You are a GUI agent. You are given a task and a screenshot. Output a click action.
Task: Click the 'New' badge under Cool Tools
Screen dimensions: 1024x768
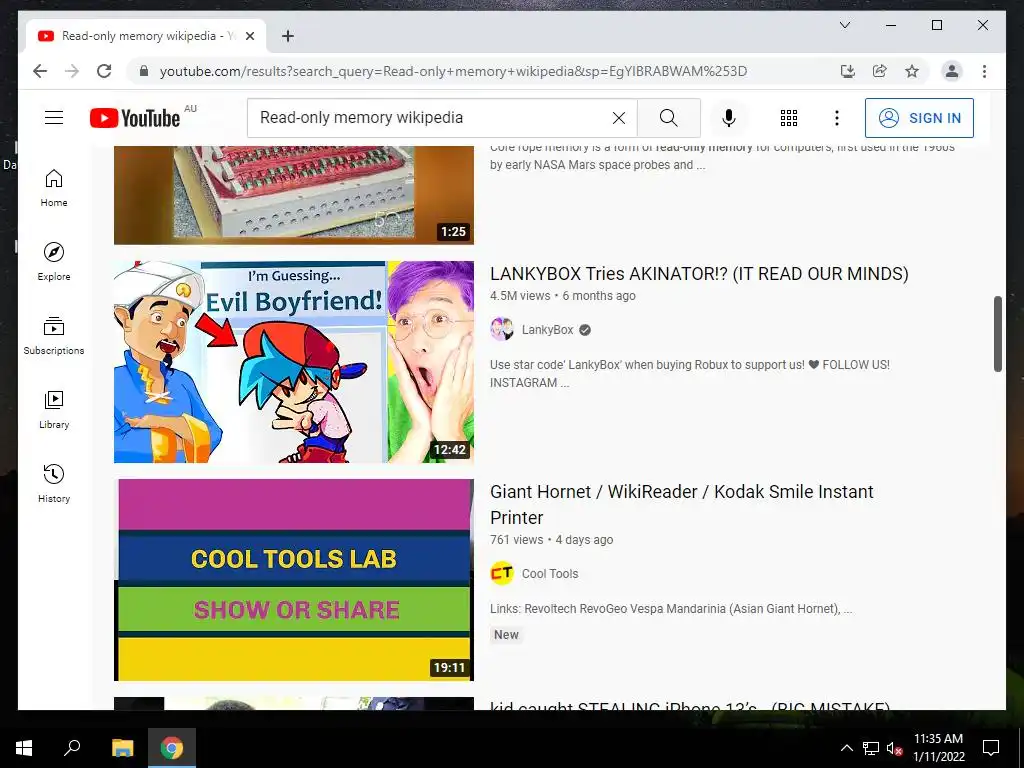pos(506,635)
